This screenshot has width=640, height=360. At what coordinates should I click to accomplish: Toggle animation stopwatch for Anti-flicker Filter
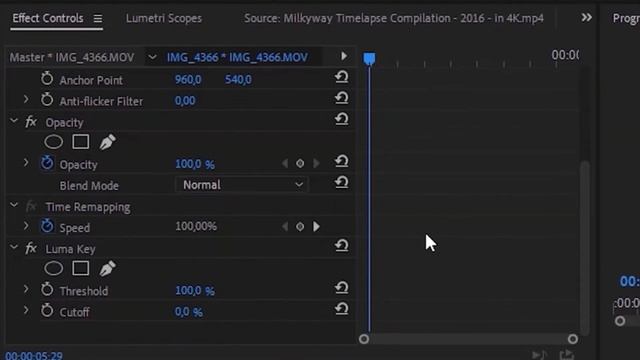click(47, 99)
